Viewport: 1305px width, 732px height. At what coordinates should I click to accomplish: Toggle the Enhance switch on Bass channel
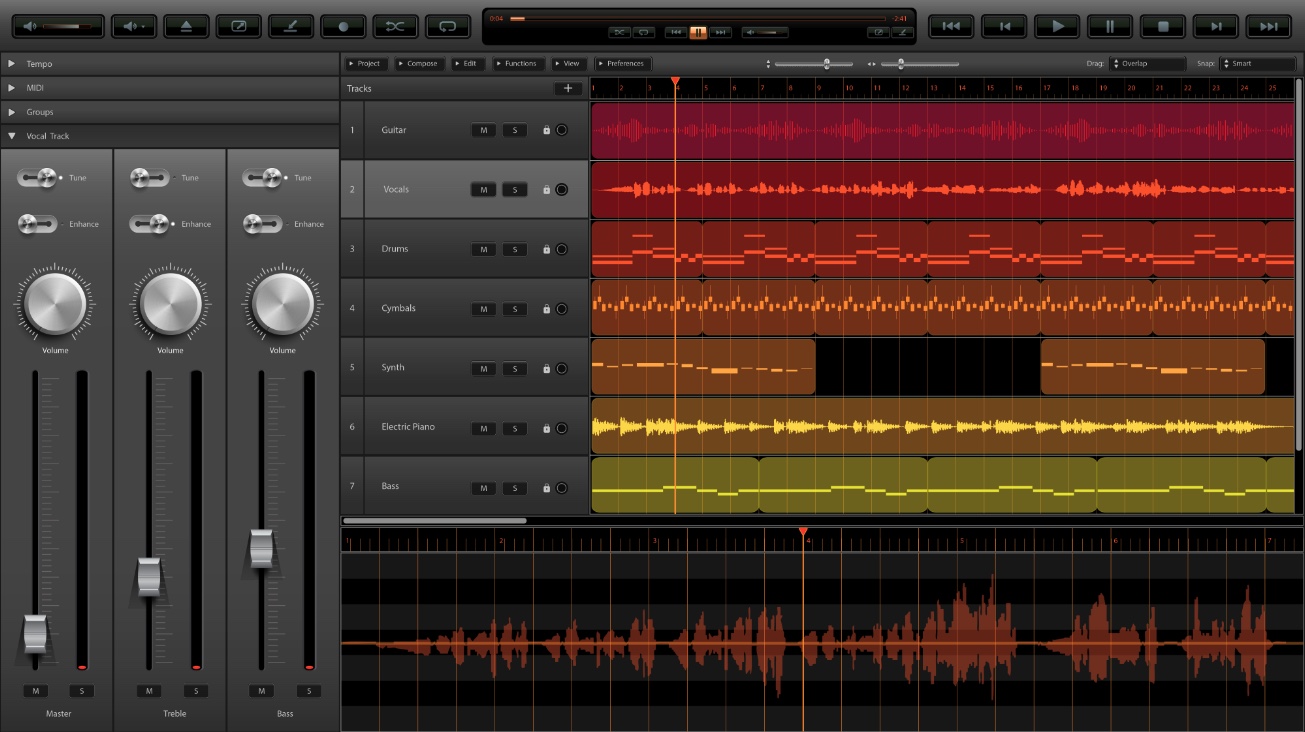263,224
